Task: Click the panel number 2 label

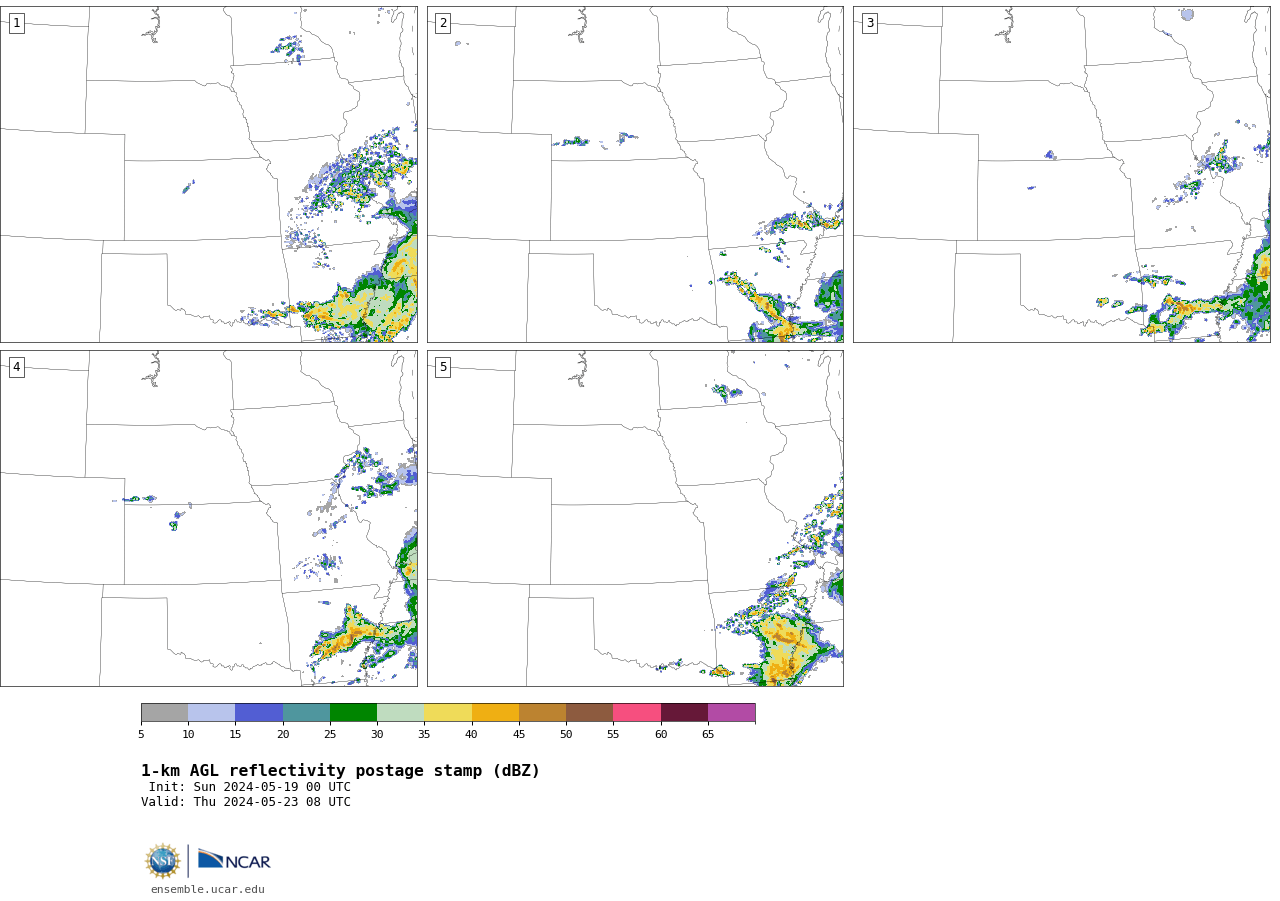Action: (443, 23)
